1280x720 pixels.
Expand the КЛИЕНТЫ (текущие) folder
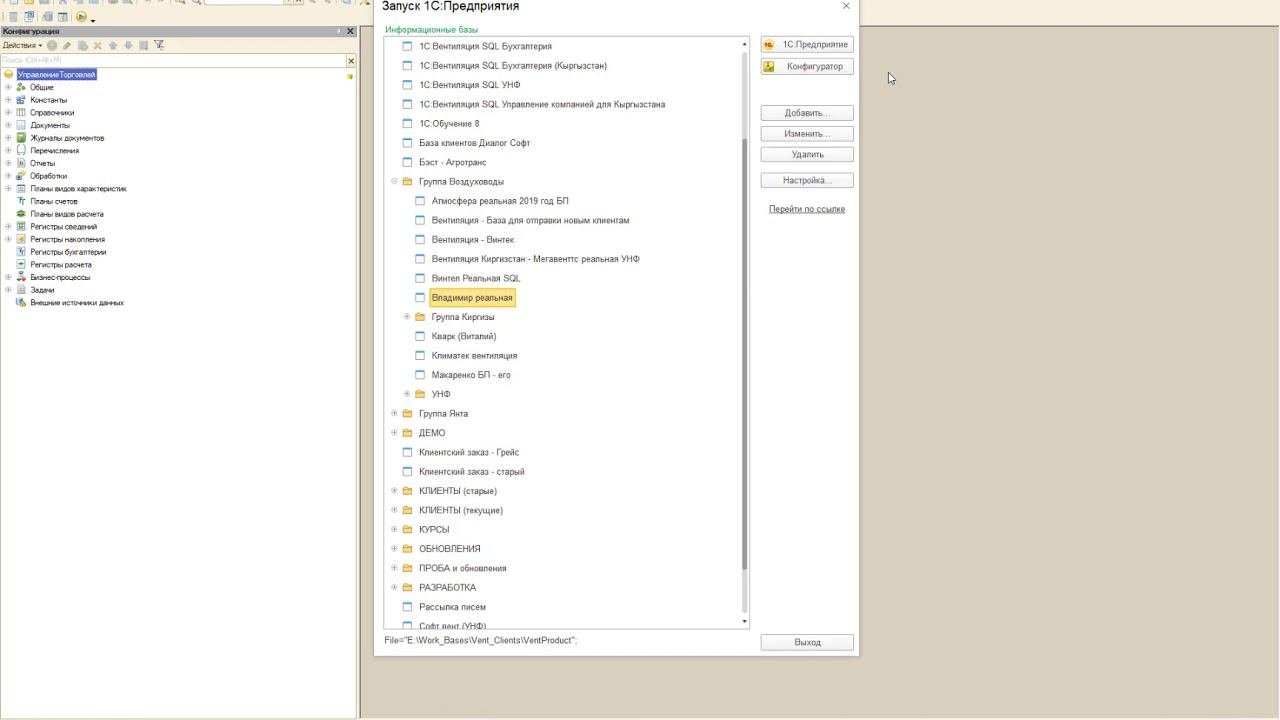point(394,510)
